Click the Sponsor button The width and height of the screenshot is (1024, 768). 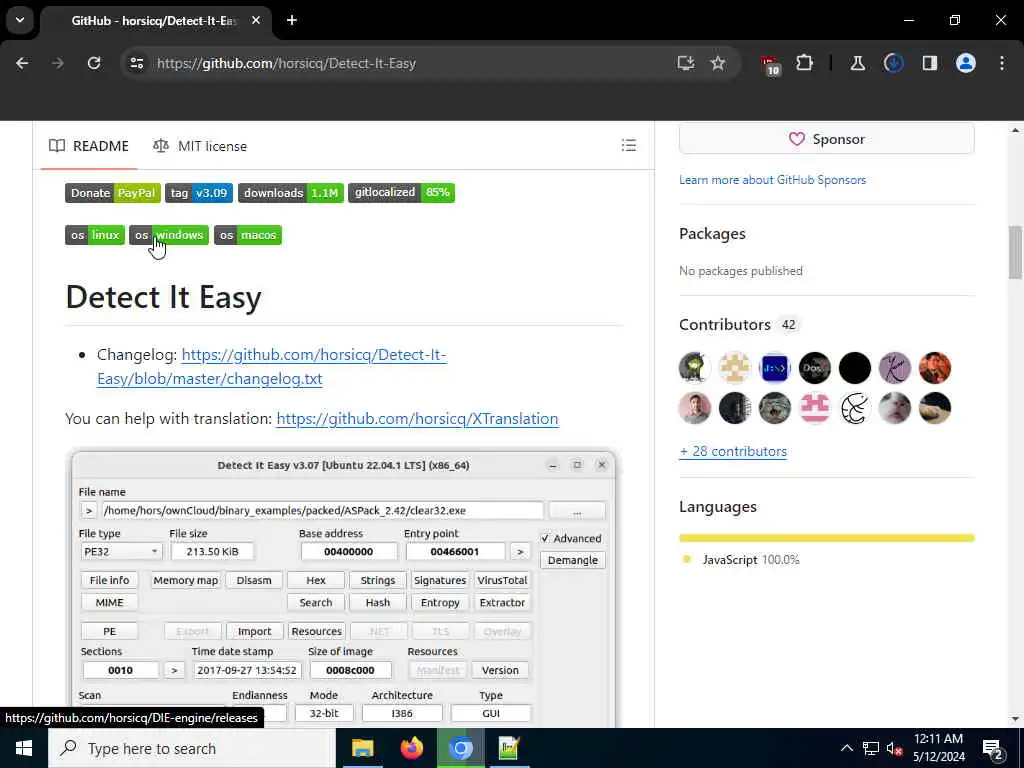pyautogui.click(x=827, y=139)
